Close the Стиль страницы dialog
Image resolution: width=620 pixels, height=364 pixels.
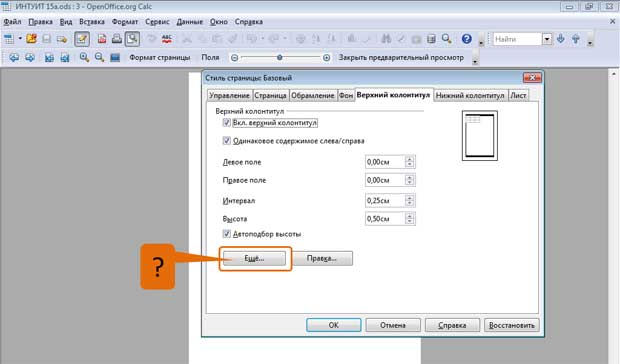pos(532,77)
